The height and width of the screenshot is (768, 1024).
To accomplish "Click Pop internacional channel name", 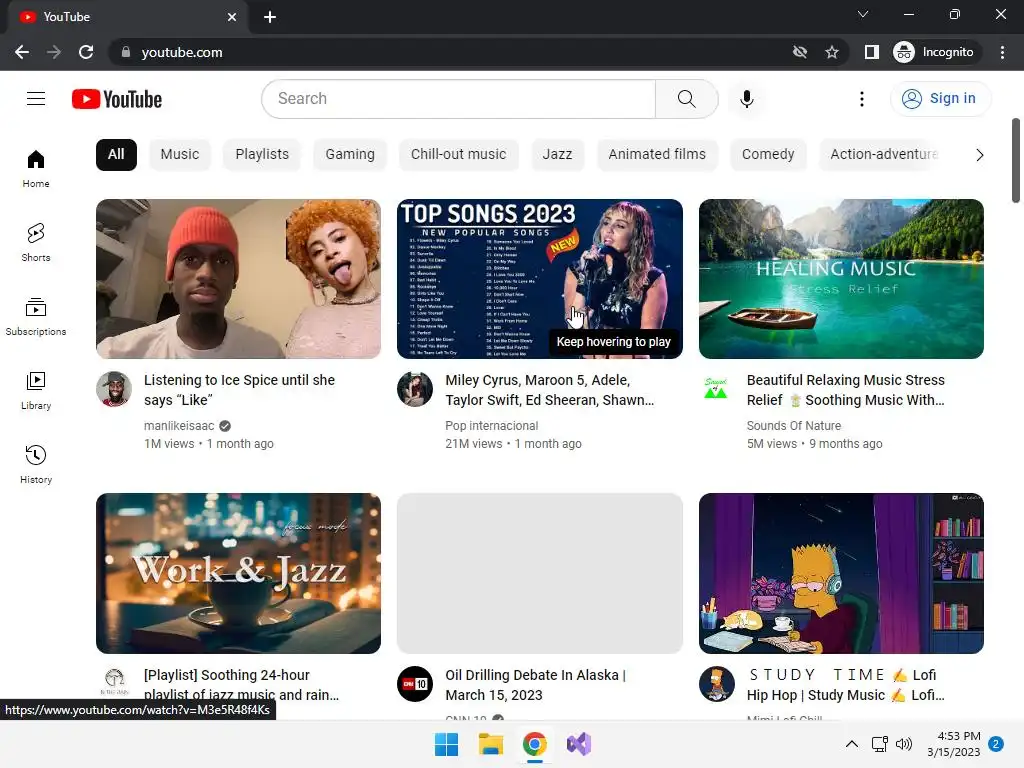I will [492, 426].
